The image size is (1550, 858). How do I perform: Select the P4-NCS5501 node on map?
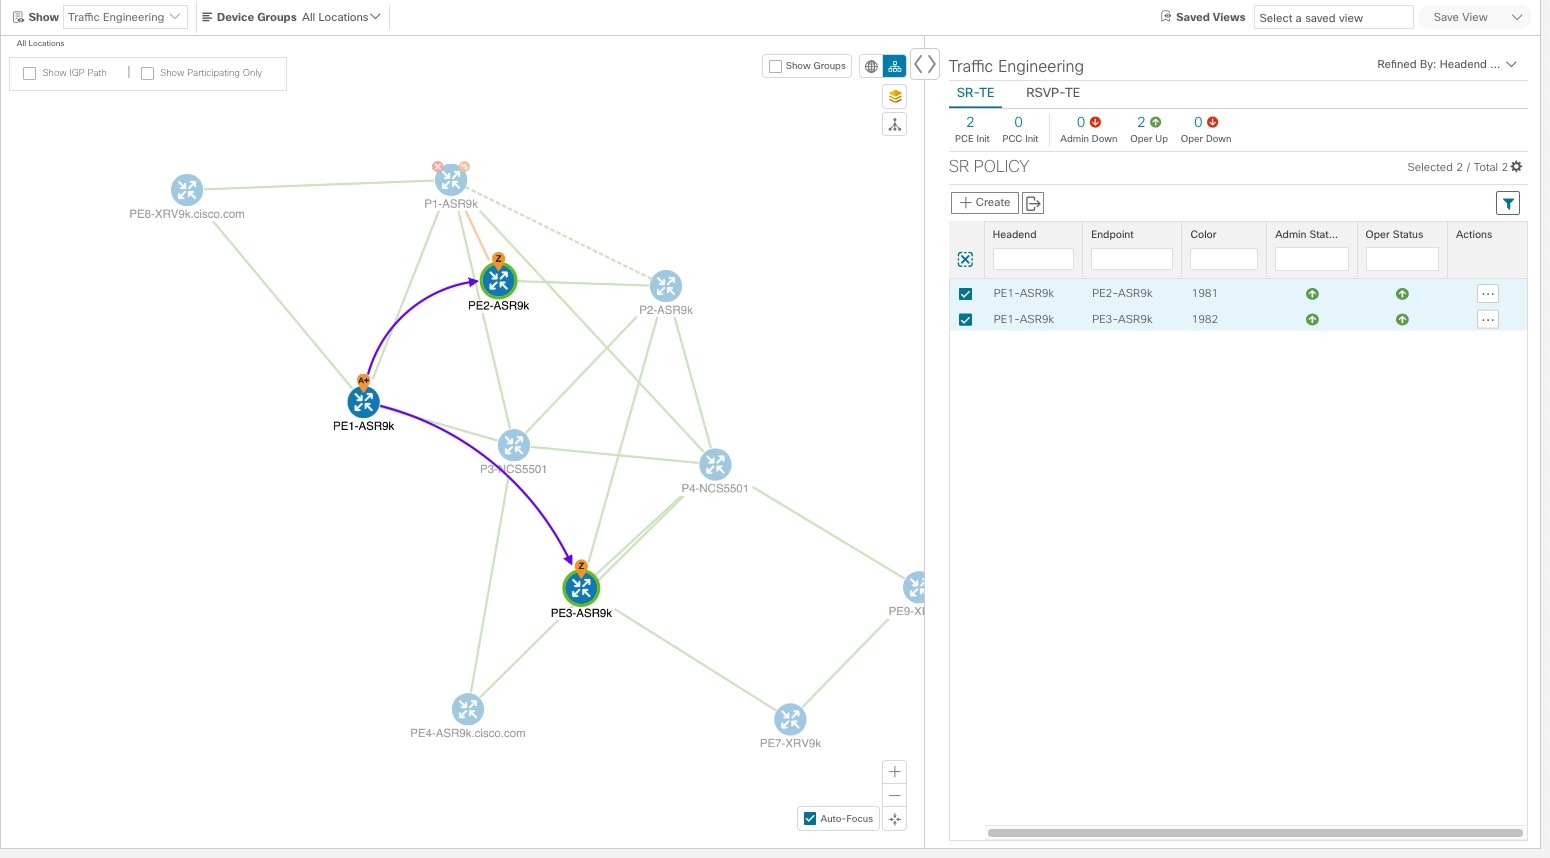pos(715,464)
